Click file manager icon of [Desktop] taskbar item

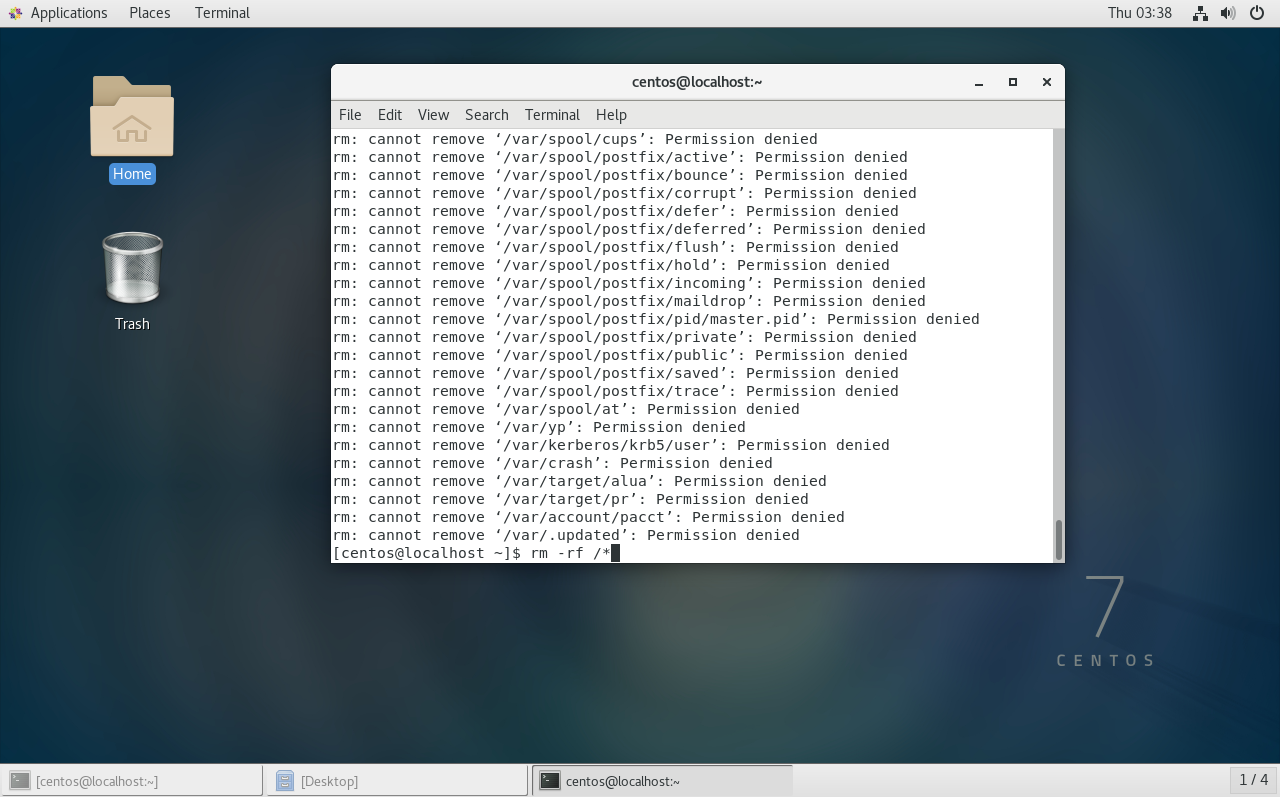coord(285,781)
